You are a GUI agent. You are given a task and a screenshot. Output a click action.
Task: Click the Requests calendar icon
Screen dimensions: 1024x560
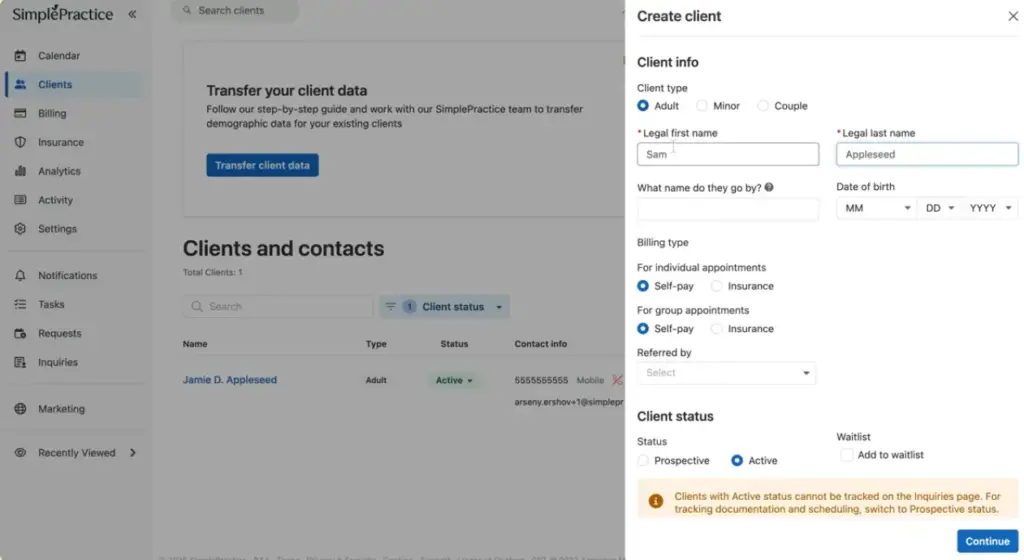20,333
